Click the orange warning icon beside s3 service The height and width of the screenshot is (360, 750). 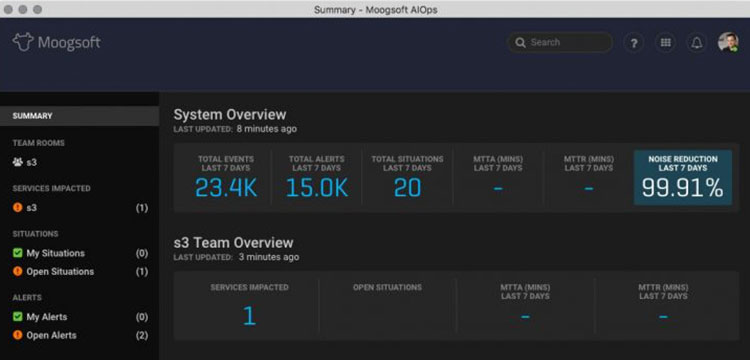tap(18, 207)
